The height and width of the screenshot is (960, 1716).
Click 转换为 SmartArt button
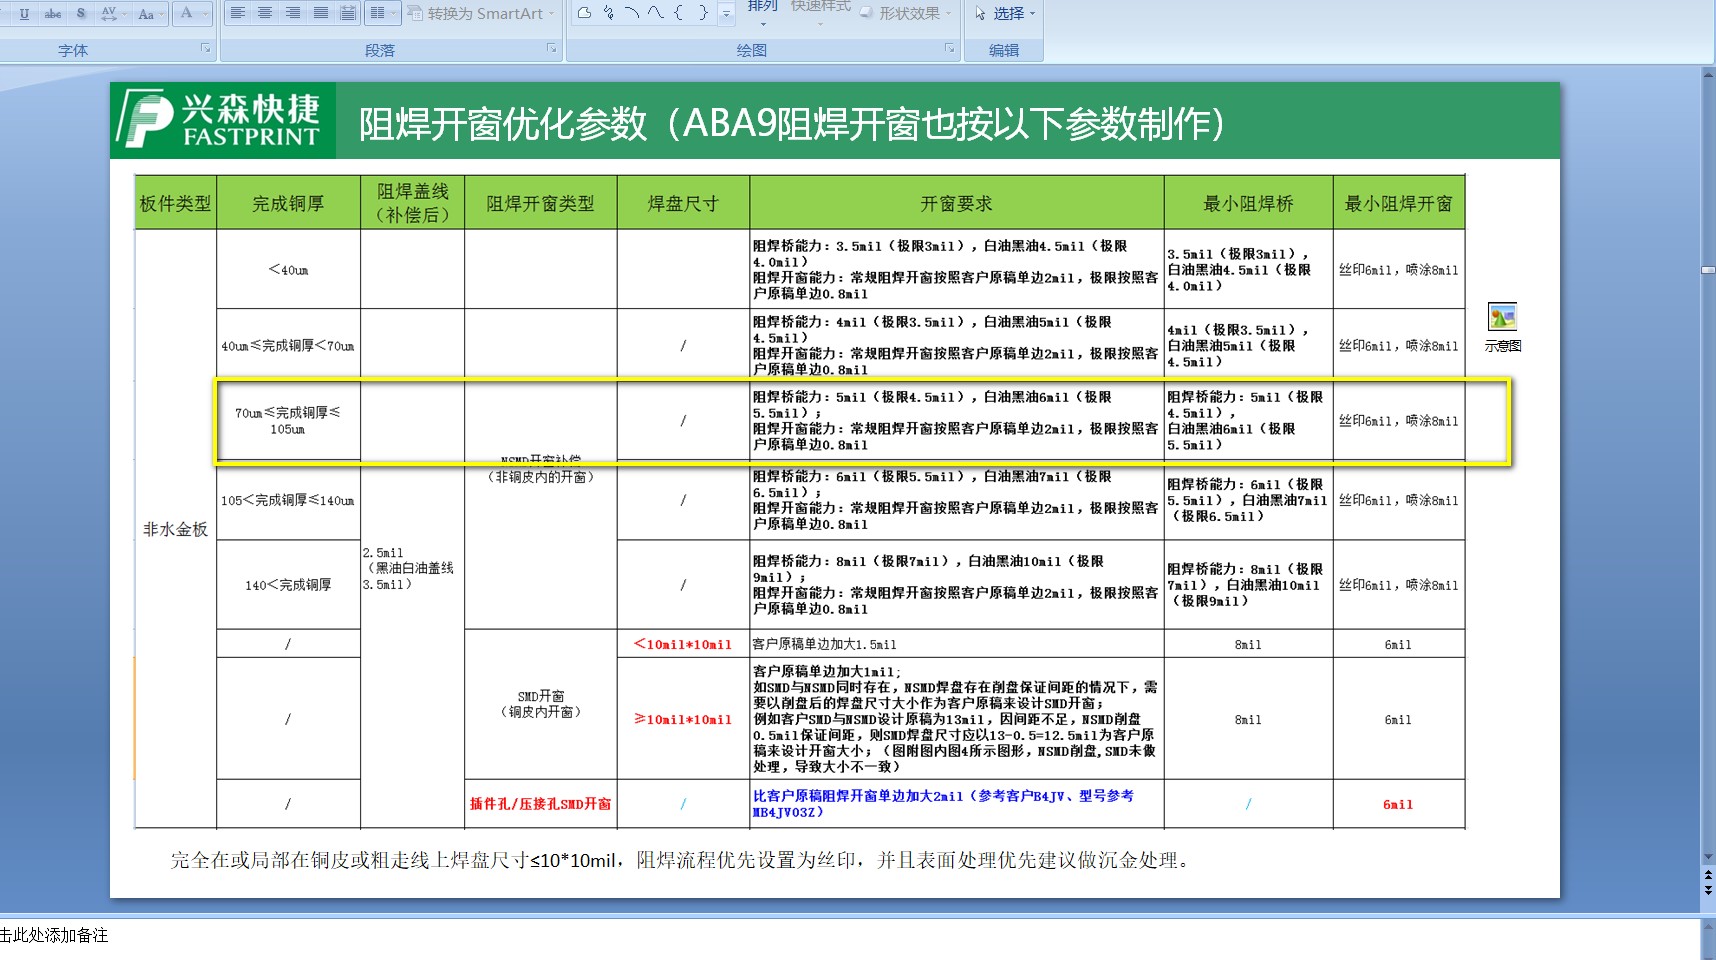pyautogui.click(x=480, y=13)
